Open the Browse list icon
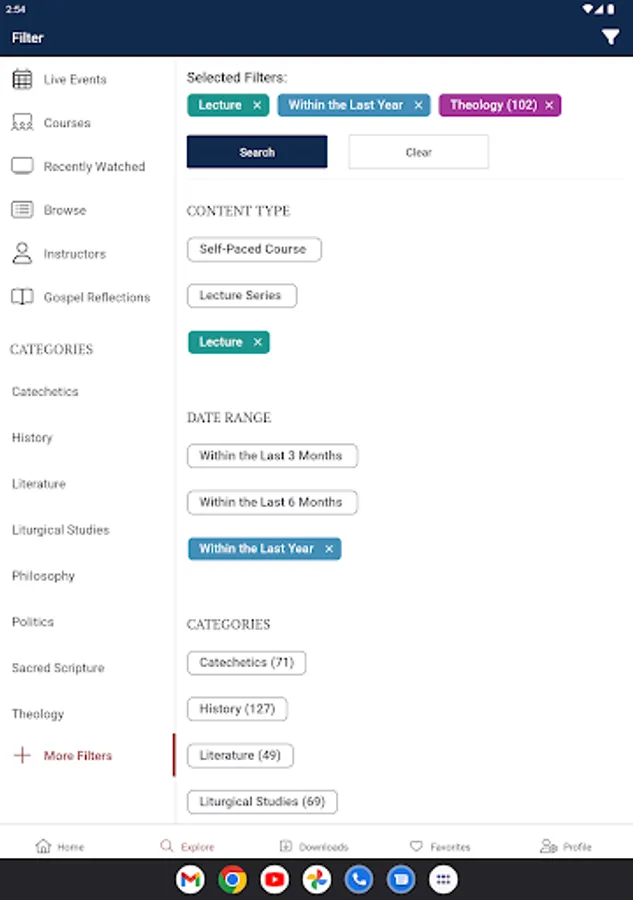Screen dimensions: 633x900 click(22, 210)
